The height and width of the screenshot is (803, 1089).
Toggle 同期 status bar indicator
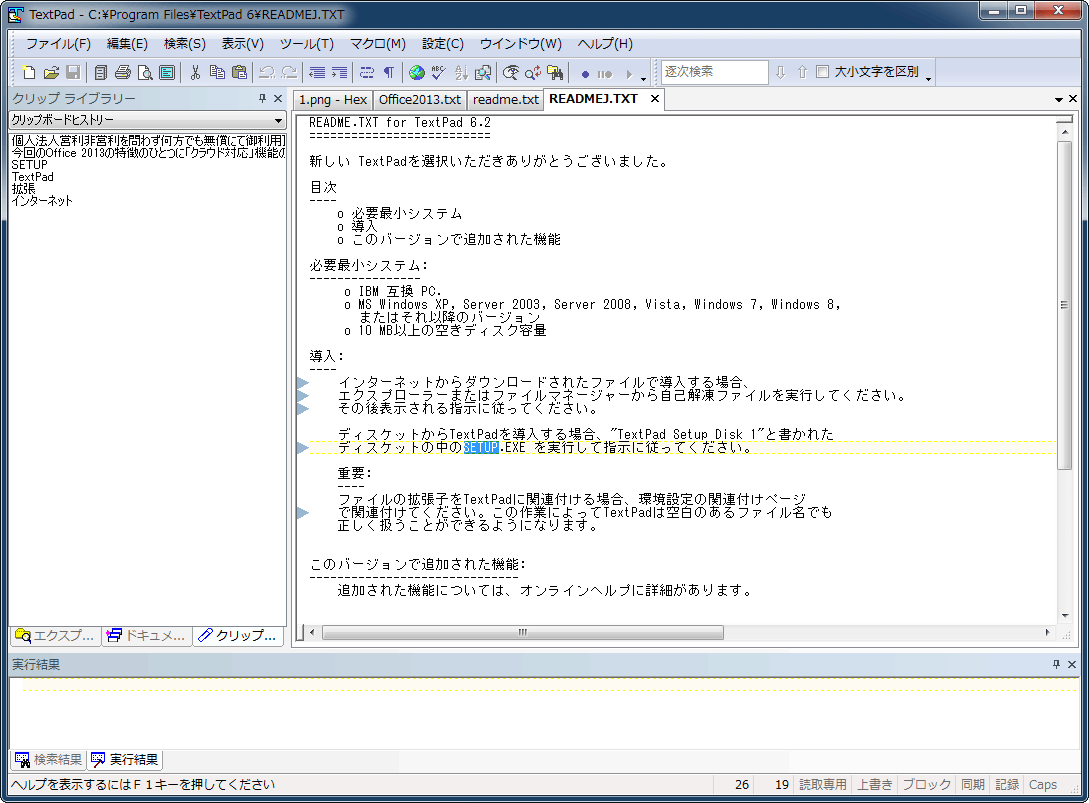coord(972,784)
